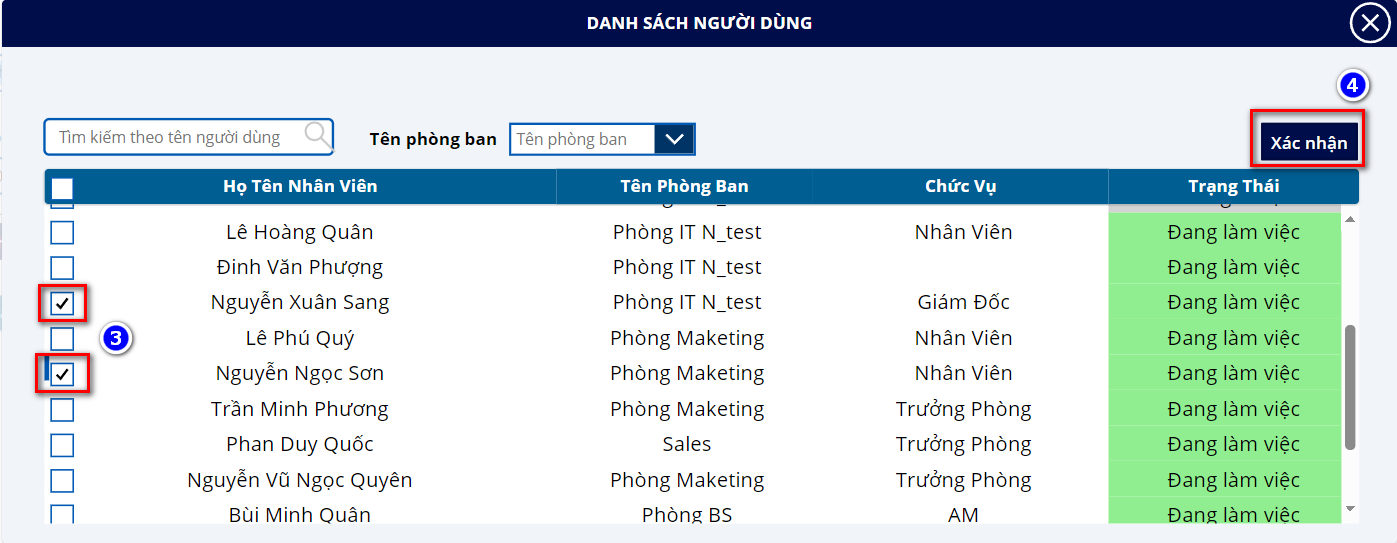Viewport: 1397px width, 543px height.
Task: Open the Tên phòng ban dropdown arrow
Action: click(674, 139)
